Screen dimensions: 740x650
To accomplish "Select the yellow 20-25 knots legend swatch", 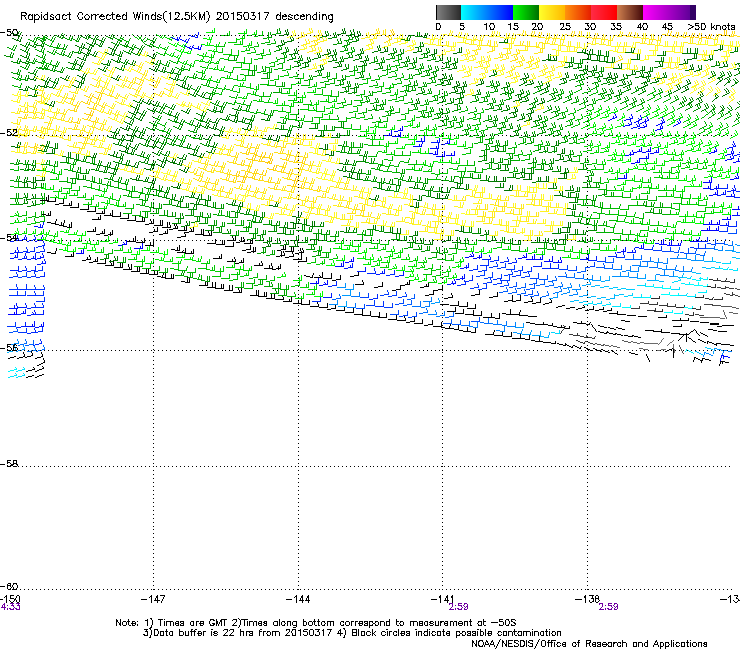I will (x=552, y=12).
